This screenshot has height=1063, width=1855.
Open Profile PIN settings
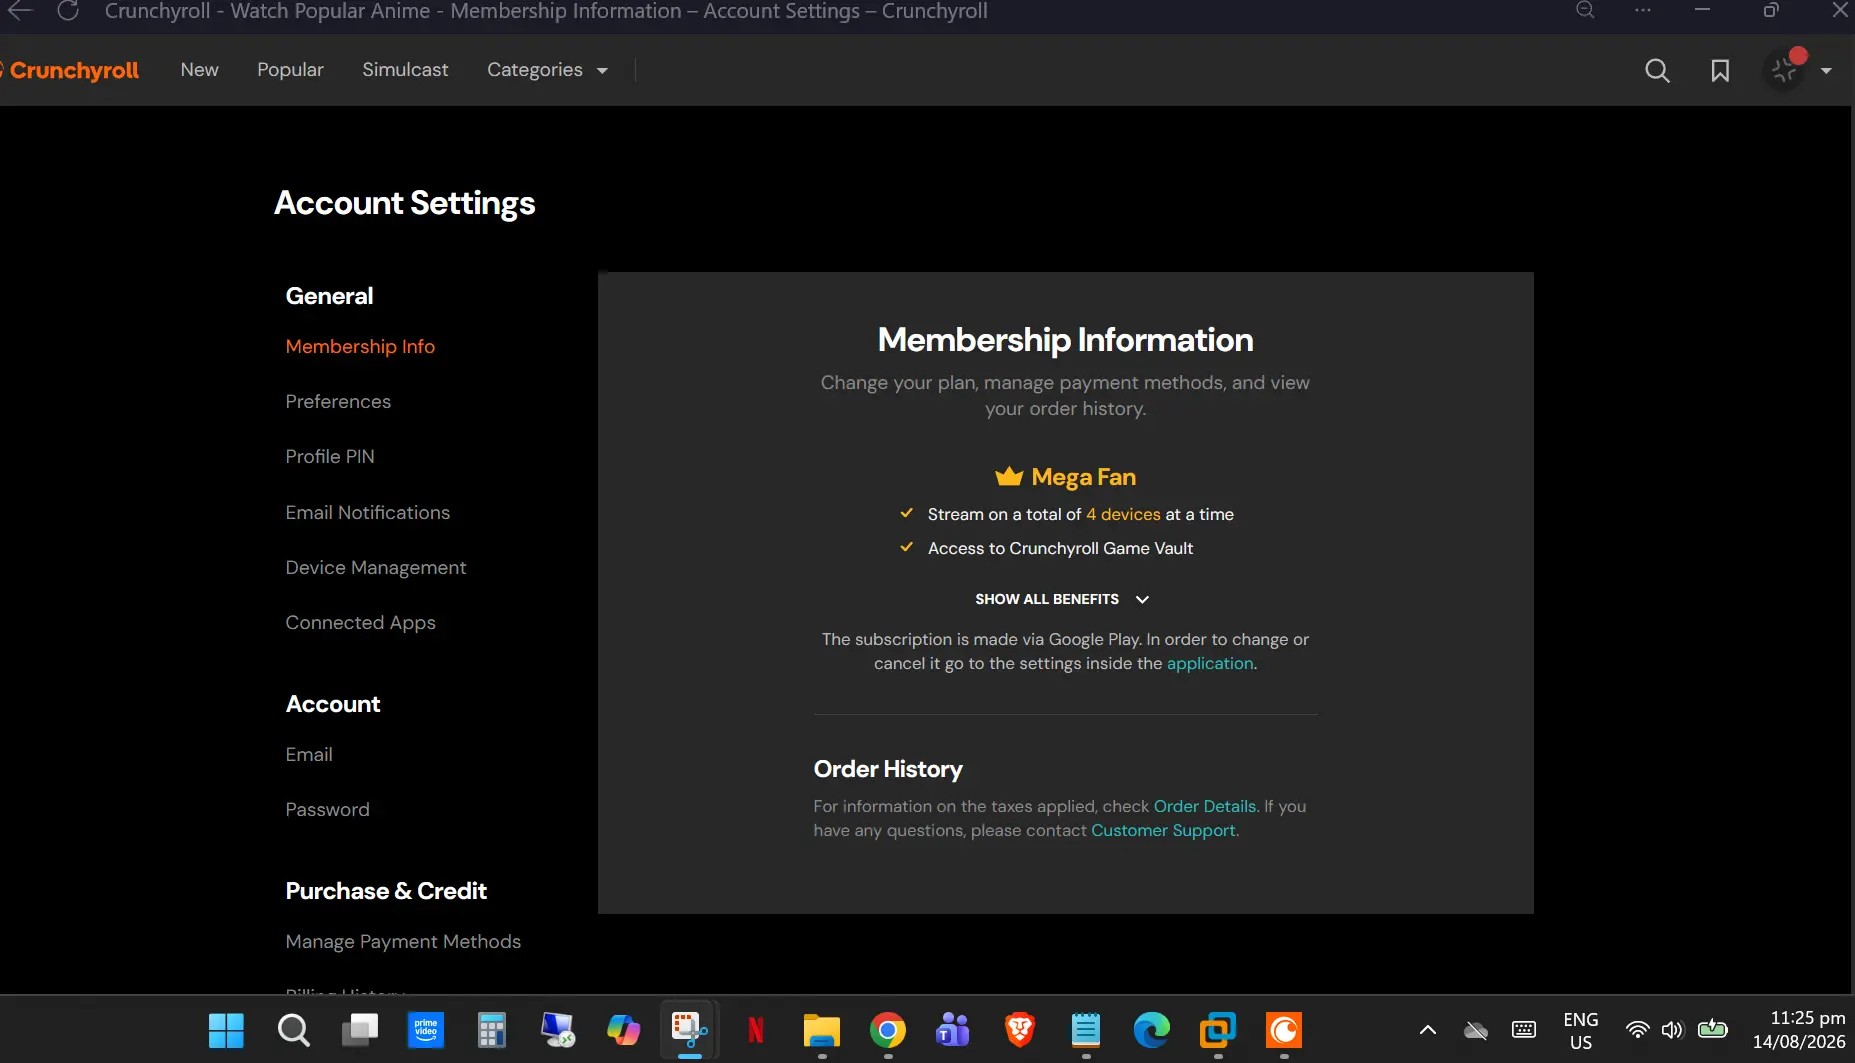tap(330, 457)
